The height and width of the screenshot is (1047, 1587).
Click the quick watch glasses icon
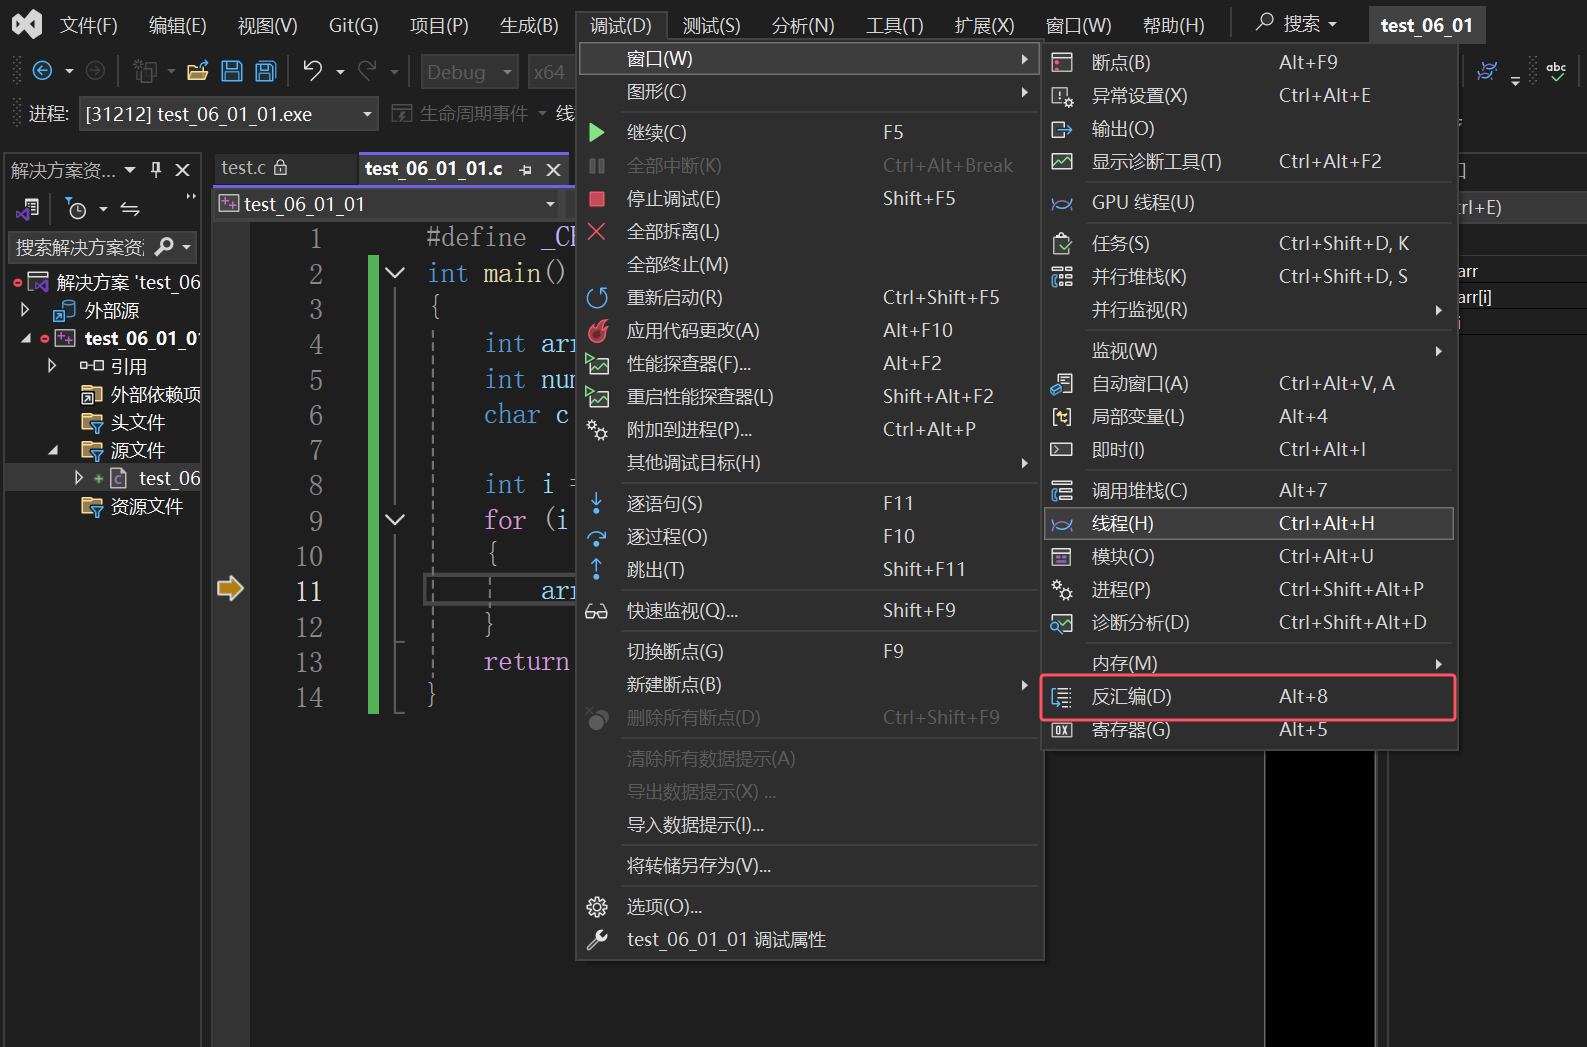[596, 611]
